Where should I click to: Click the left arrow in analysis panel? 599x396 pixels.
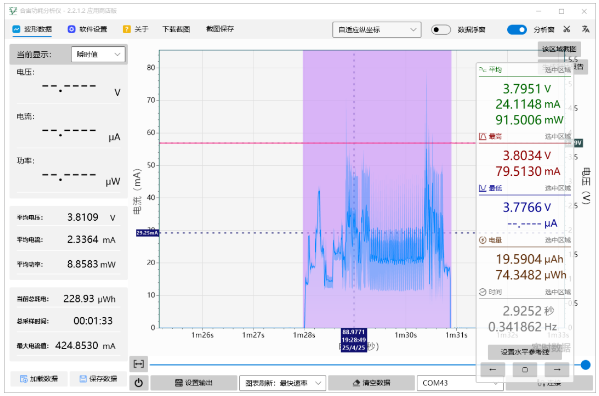click(492, 369)
